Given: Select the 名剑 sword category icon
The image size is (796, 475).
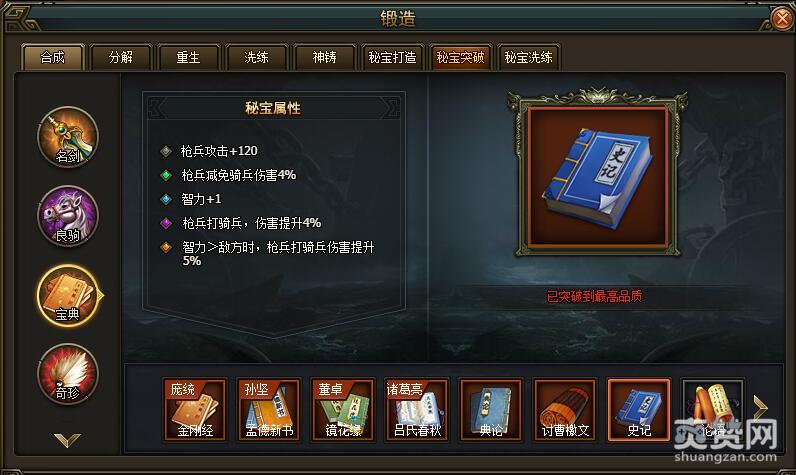Looking at the screenshot, I should (x=68, y=137).
